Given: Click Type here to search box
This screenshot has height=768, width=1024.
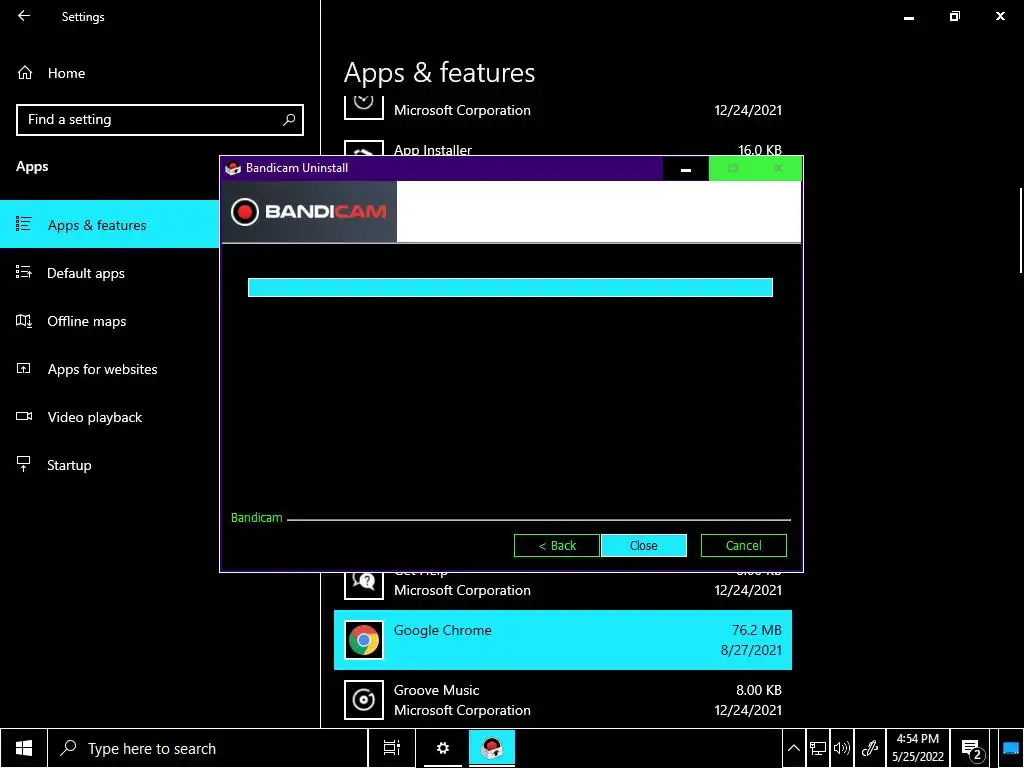Looking at the screenshot, I should 208,748.
